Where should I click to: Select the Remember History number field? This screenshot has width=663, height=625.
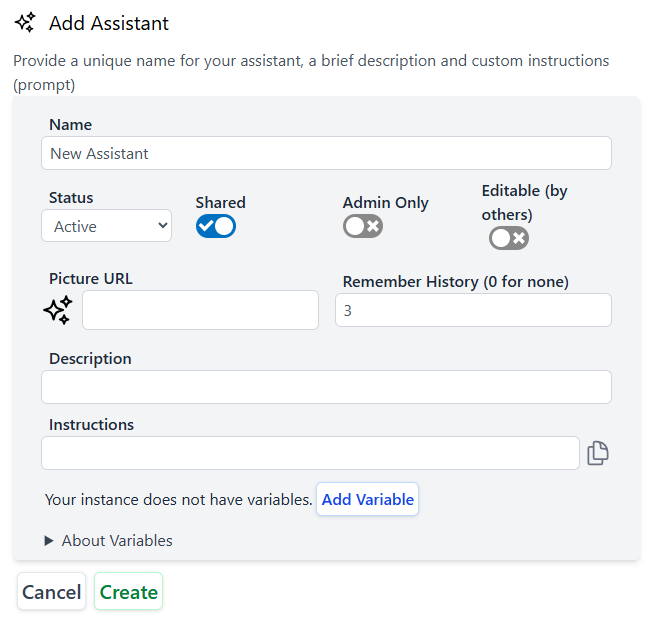point(473,310)
